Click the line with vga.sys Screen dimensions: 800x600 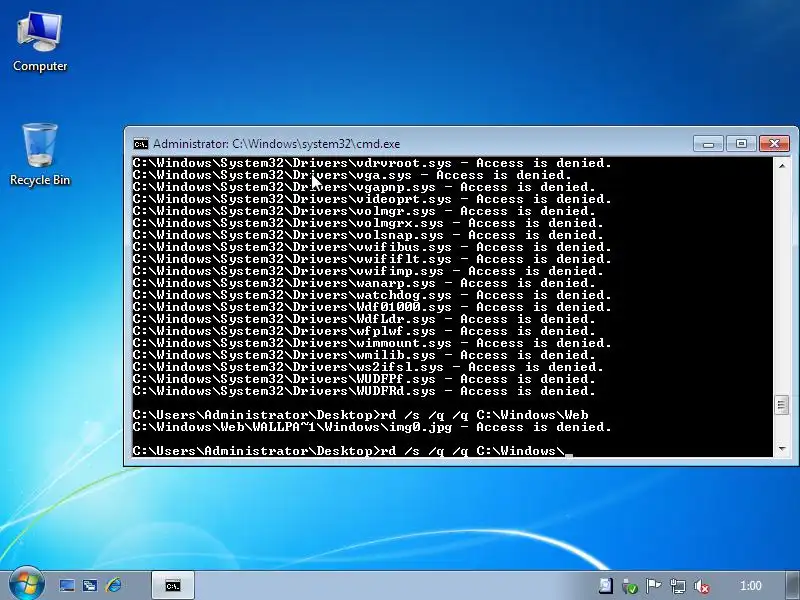click(352, 176)
